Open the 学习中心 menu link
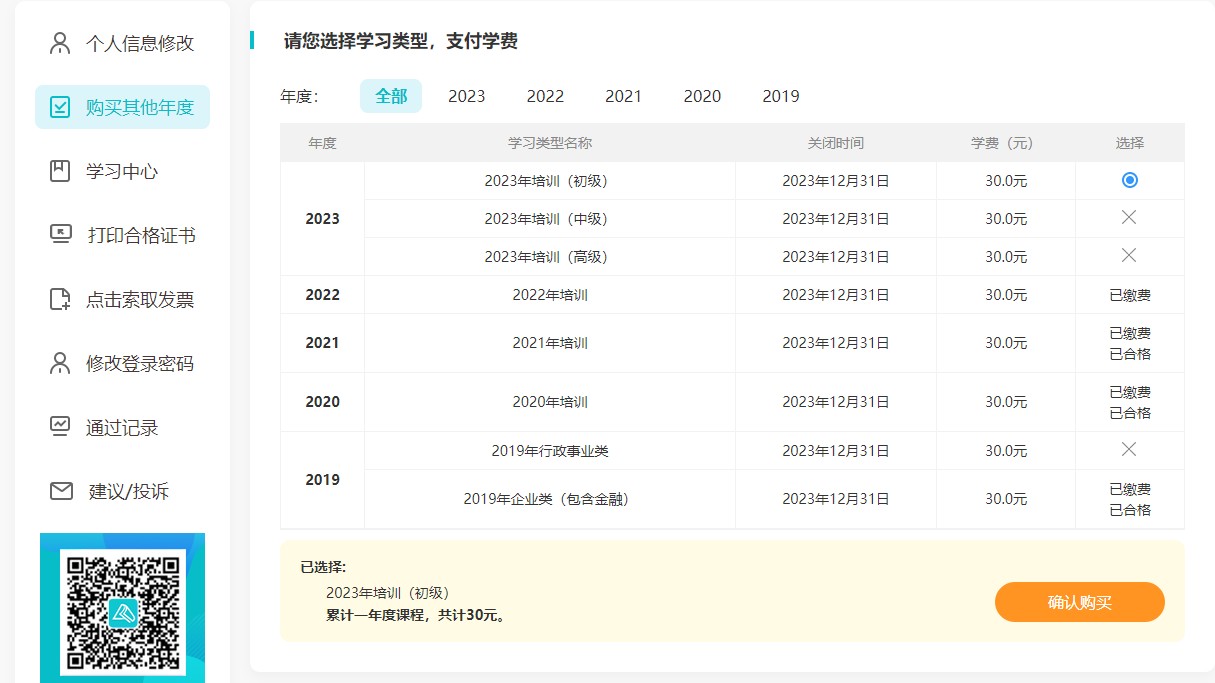1215x683 pixels. (122, 171)
